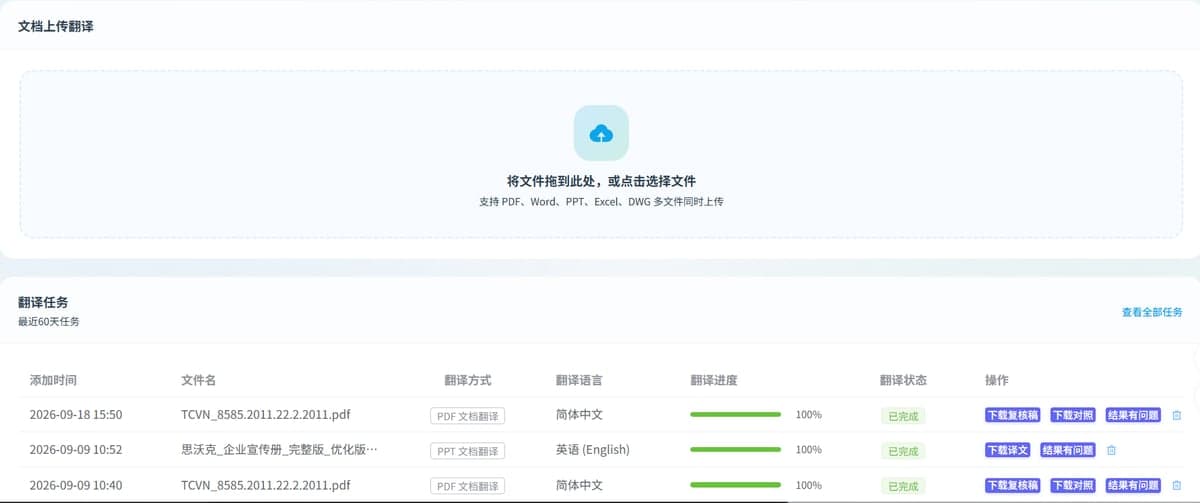Click the 100% label in the 10:40 row
Screen dimensions: 1200x503
tap(809, 485)
